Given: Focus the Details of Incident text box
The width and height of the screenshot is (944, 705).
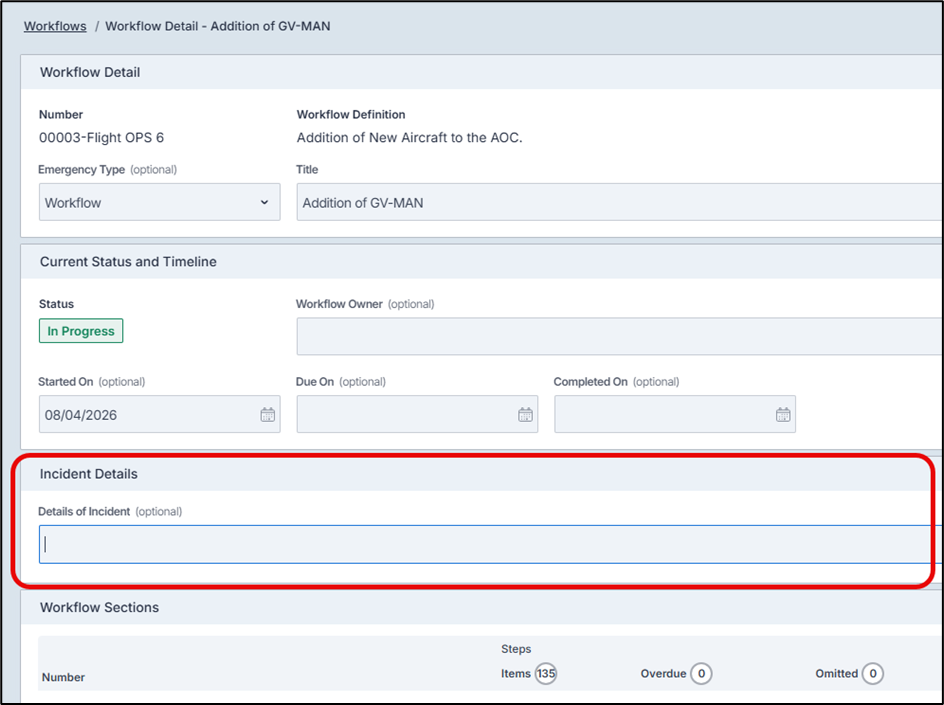Looking at the screenshot, I should (480, 545).
